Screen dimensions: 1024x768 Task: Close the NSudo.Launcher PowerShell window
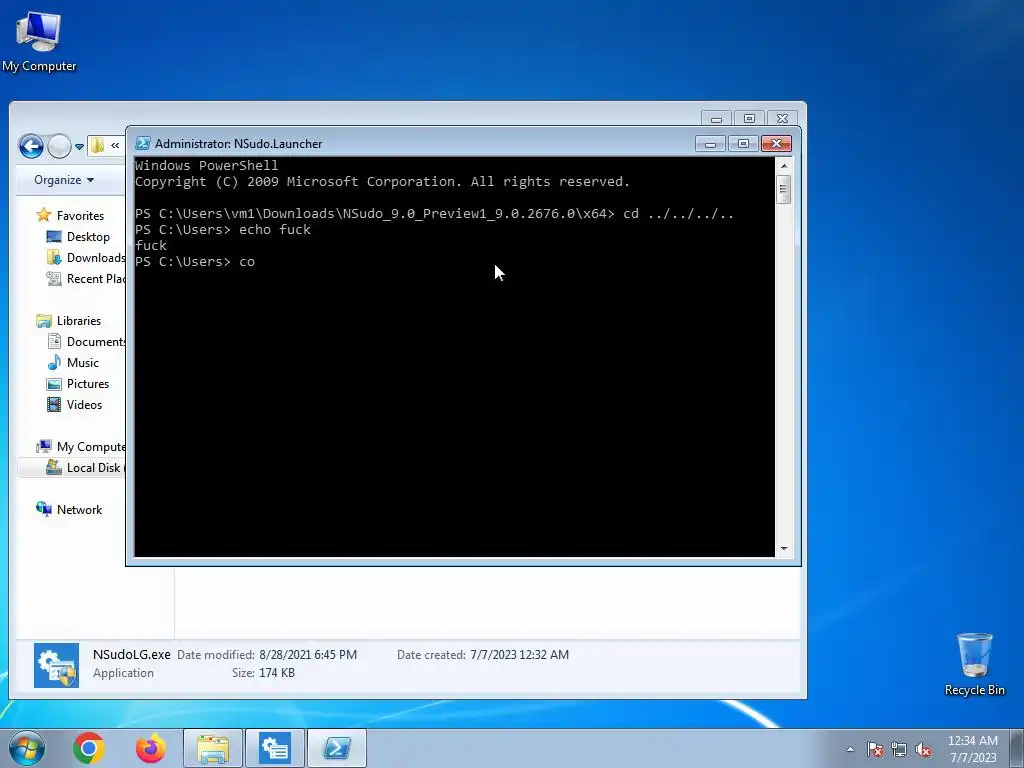776,144
